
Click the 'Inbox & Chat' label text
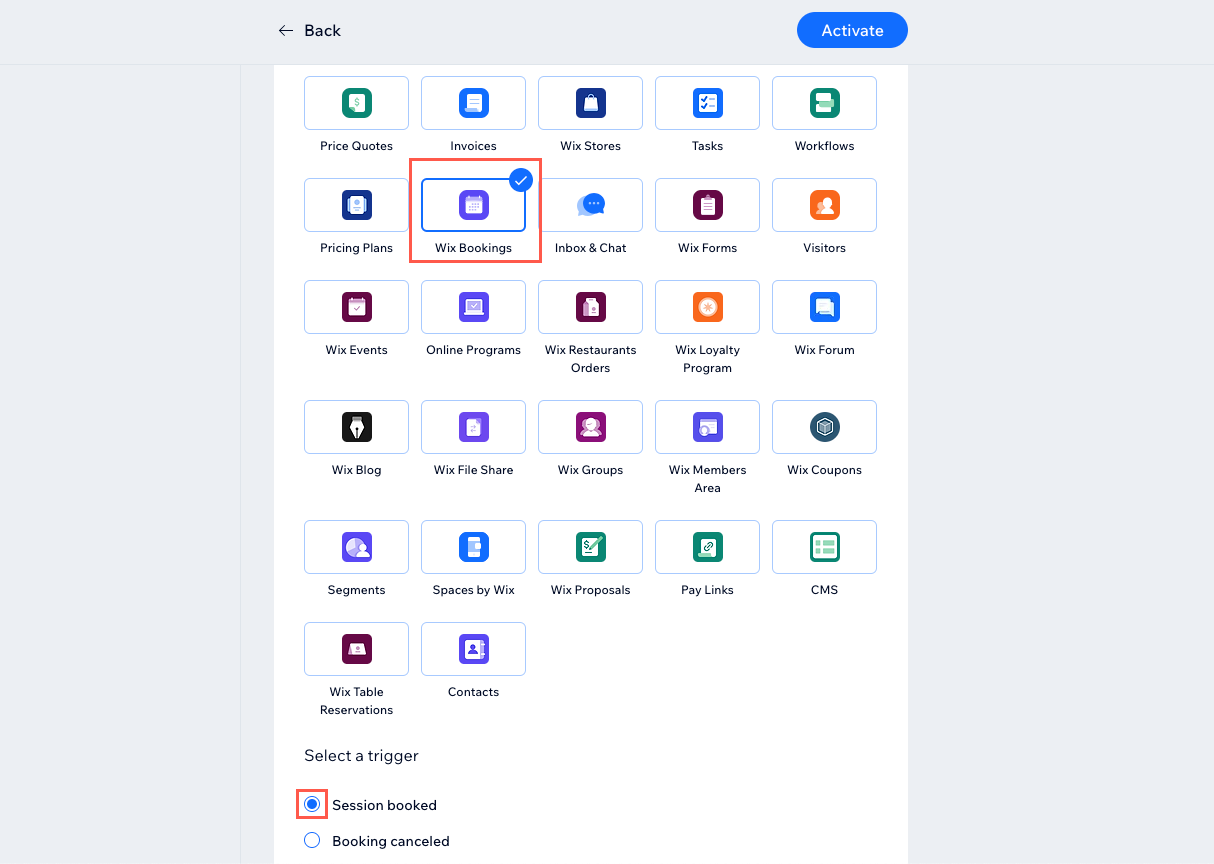(x=590, y=248)
